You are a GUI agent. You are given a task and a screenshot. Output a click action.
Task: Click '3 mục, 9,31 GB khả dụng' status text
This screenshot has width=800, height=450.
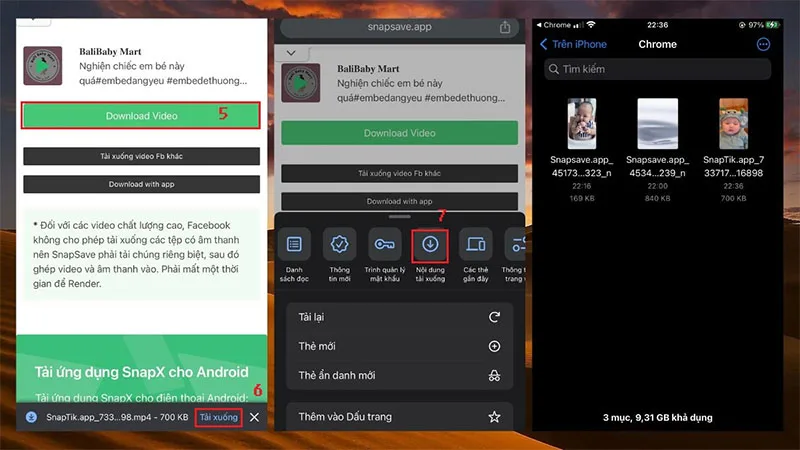(x=657, y=417)
